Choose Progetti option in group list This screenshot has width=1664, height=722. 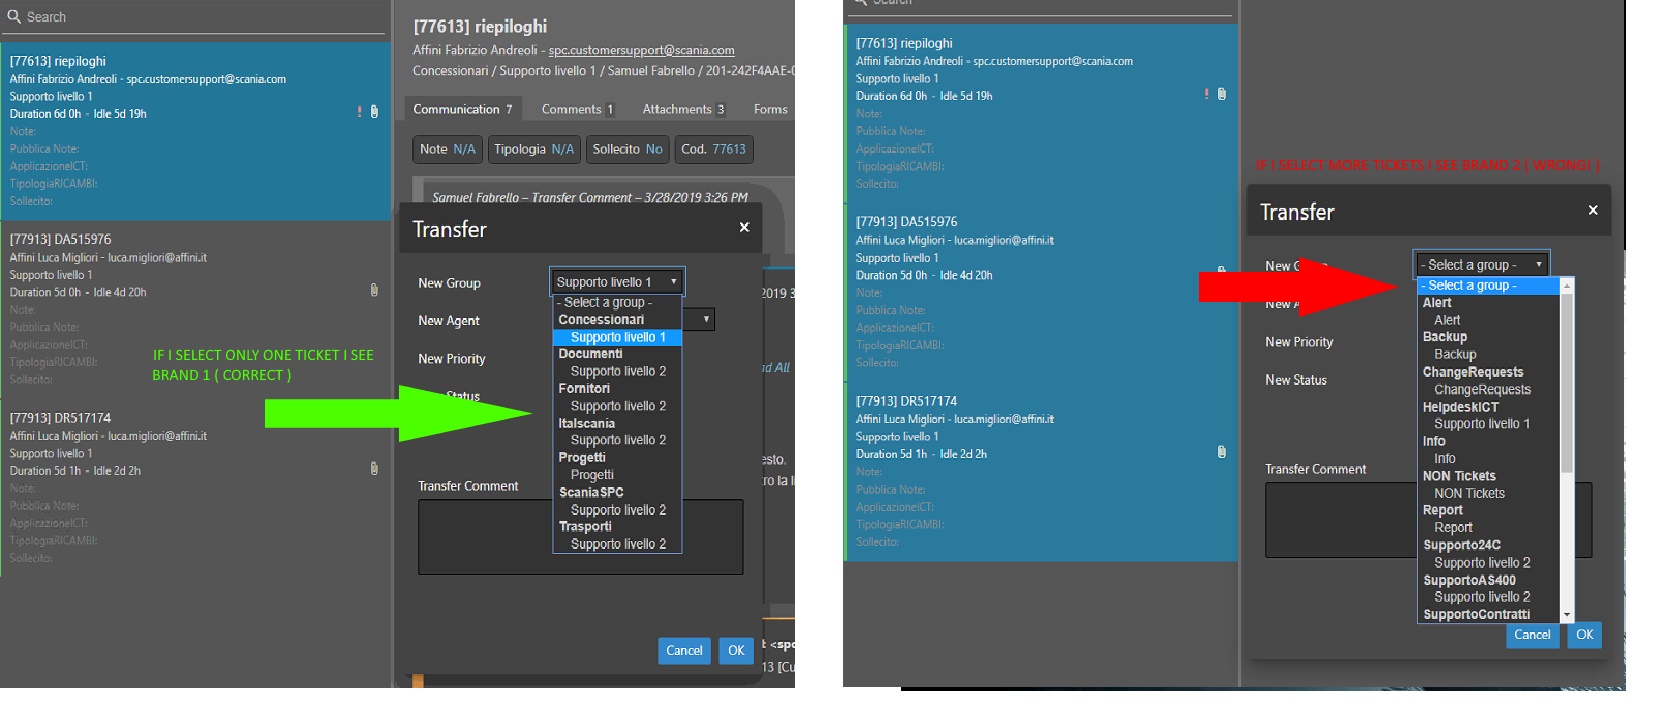tap(592, 475)
